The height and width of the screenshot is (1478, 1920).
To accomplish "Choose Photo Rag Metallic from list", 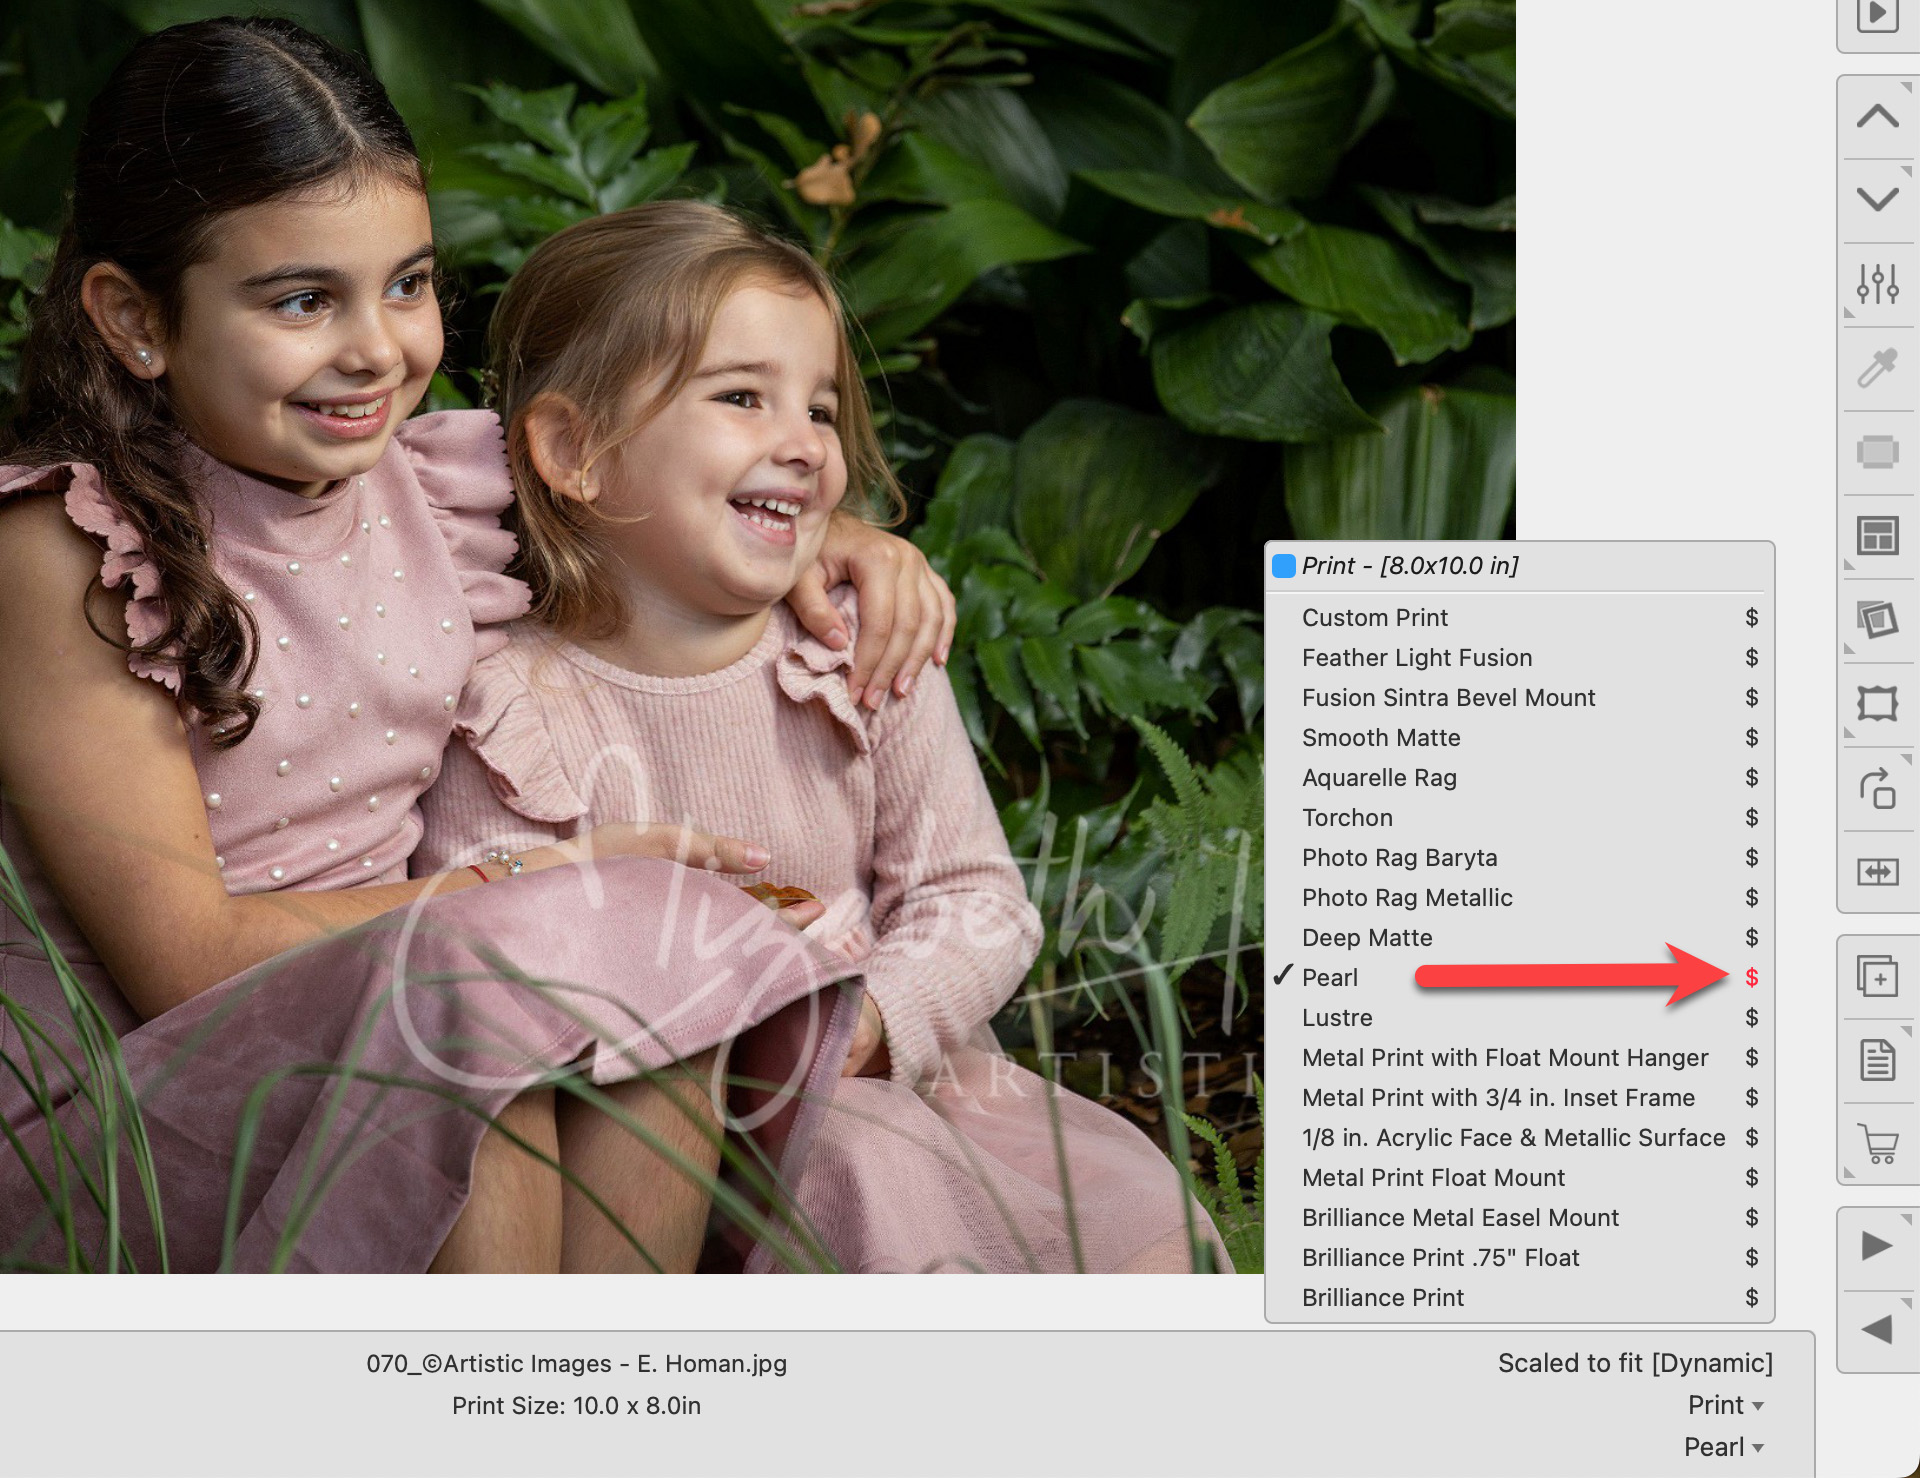I will [x=1406, y=898].
